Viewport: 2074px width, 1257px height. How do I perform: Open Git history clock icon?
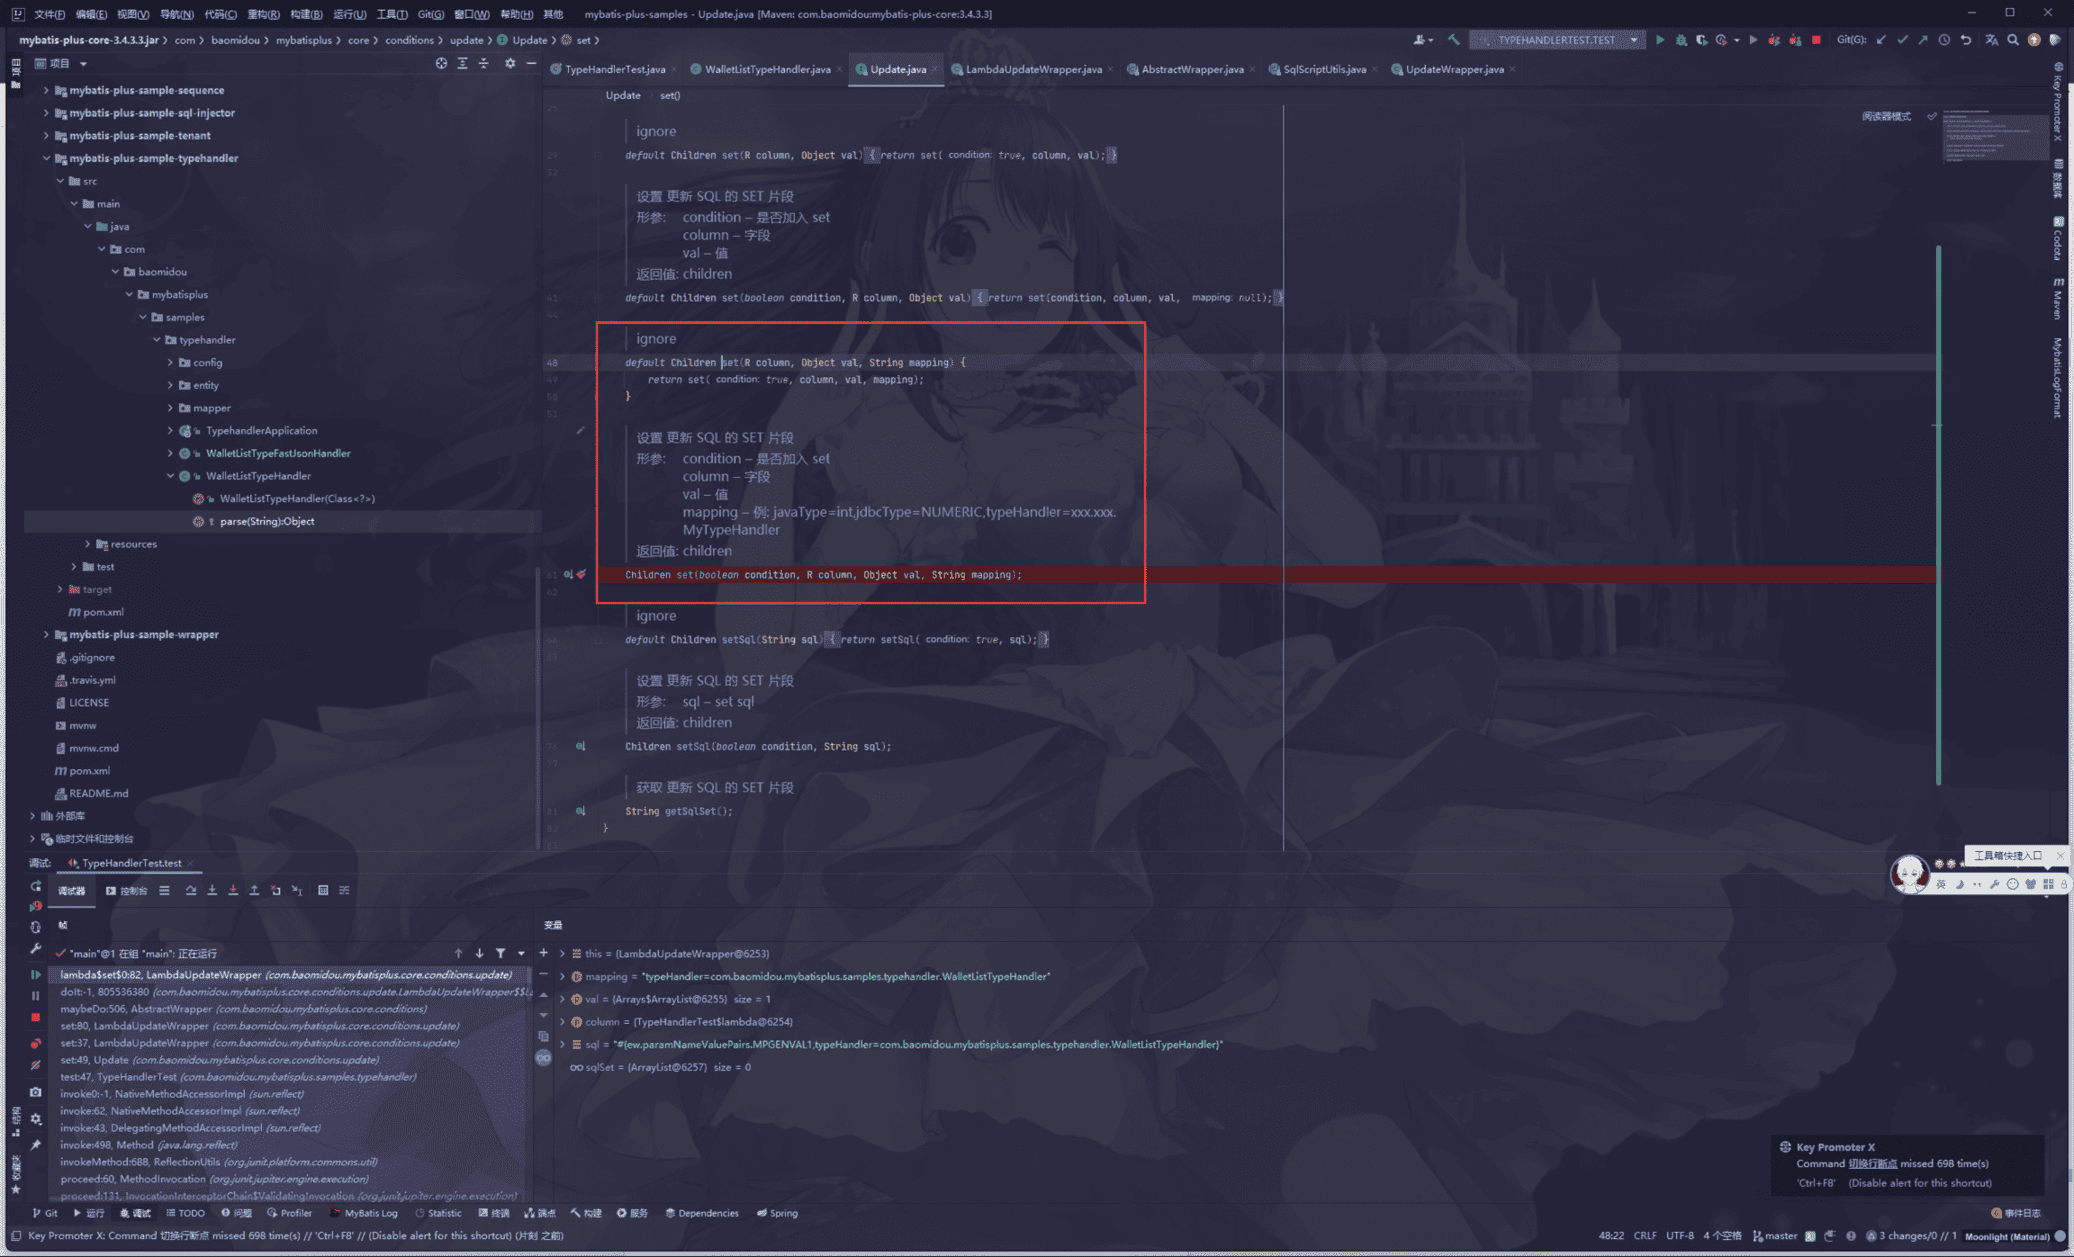[1944, 40]
